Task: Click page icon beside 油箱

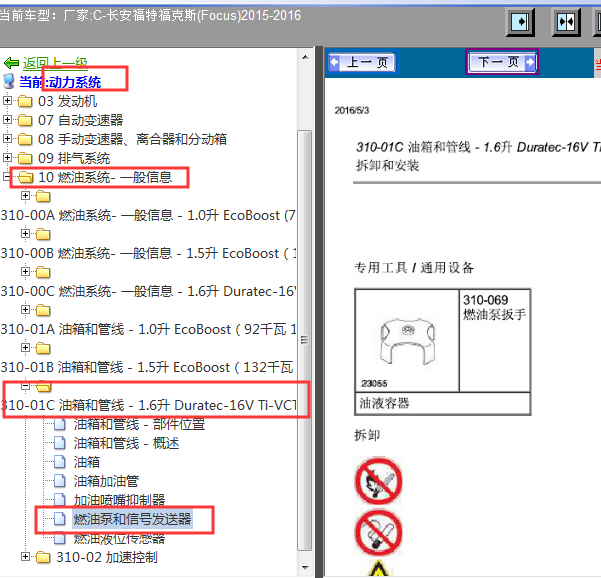Action: [x=59, y=461]
